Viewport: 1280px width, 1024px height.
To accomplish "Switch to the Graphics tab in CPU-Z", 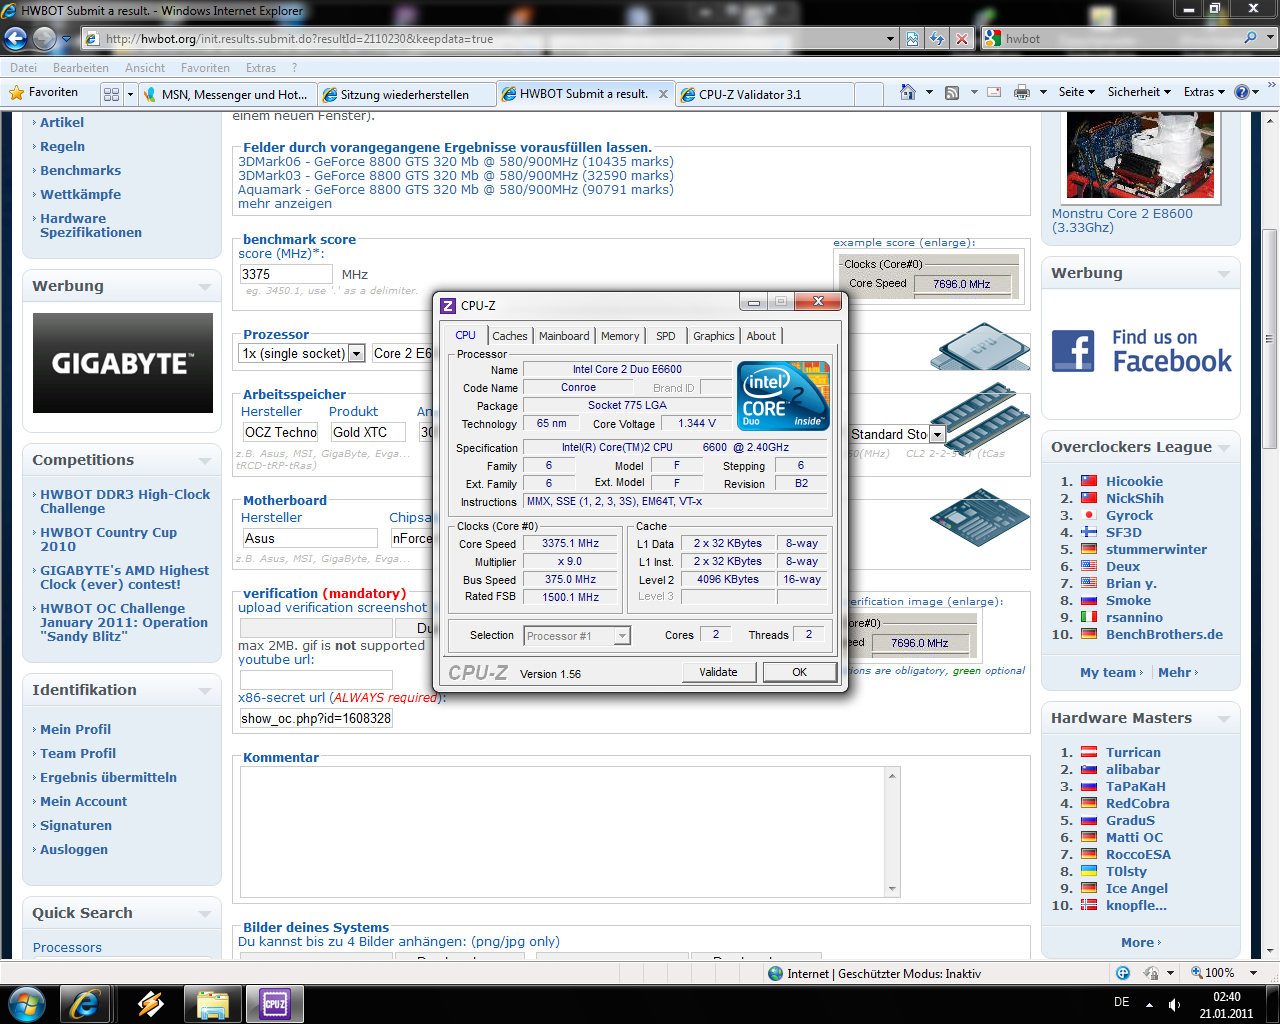I will point(714,336).
